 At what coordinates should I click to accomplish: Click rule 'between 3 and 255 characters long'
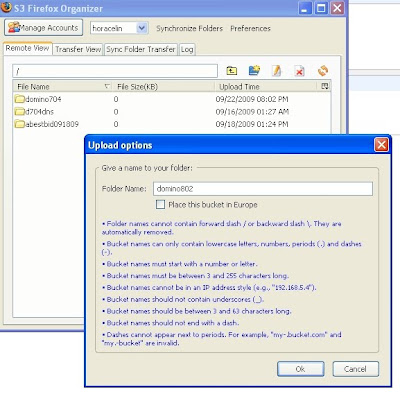pos(195,276)
